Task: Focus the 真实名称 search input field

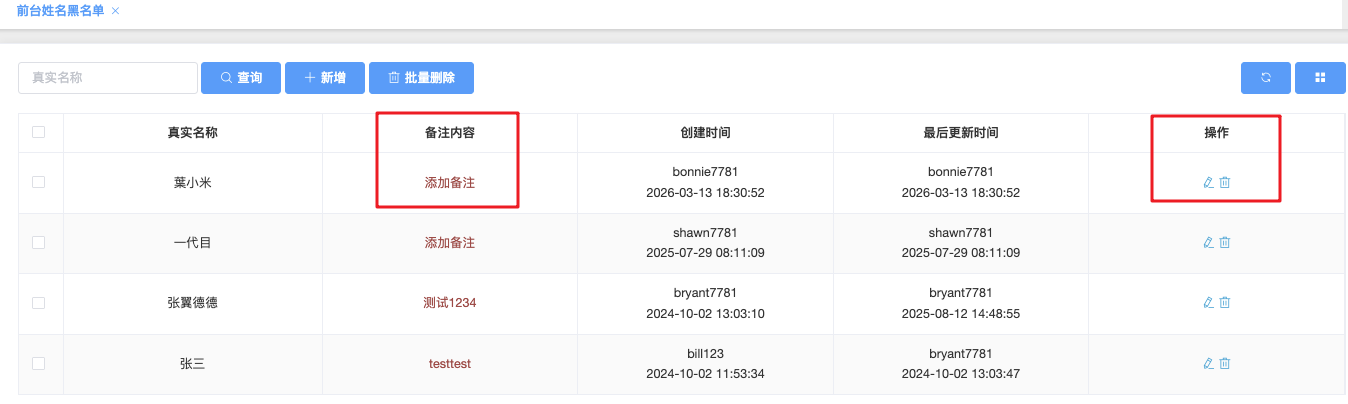Action: pyautogui.click(x=108, y=78)
